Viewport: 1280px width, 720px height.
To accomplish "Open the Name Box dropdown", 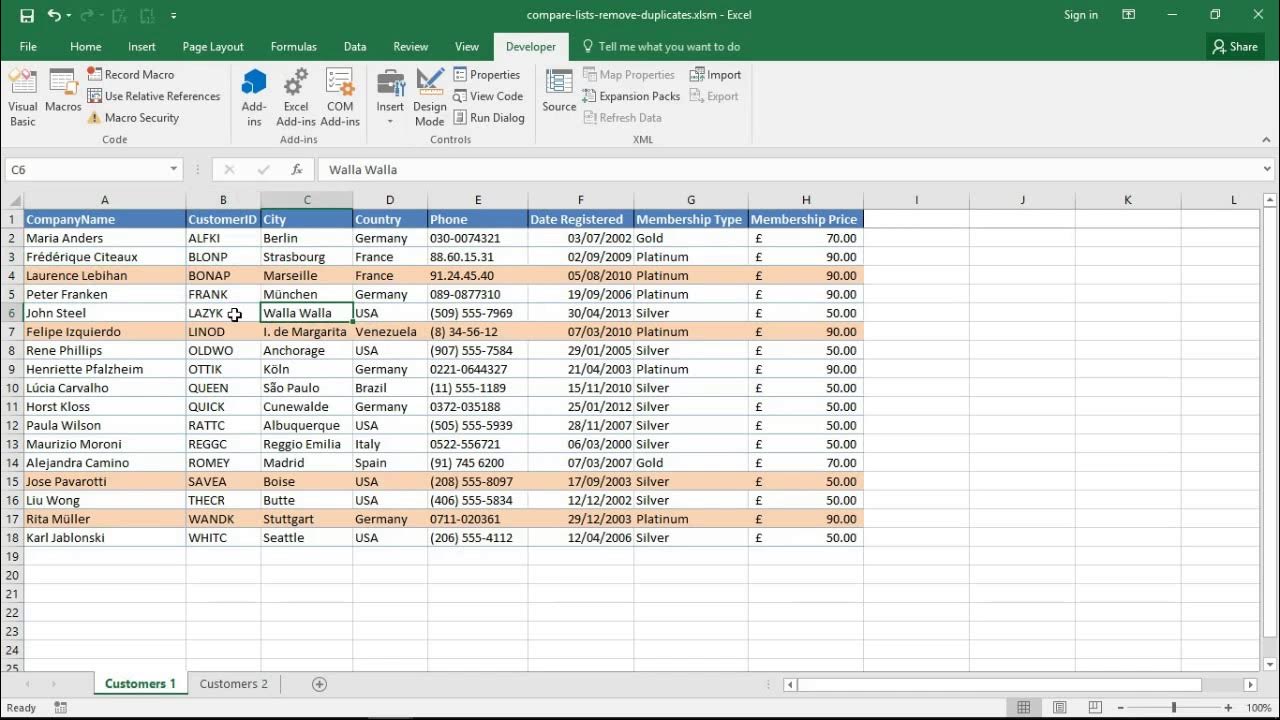I will coord(173,170).
